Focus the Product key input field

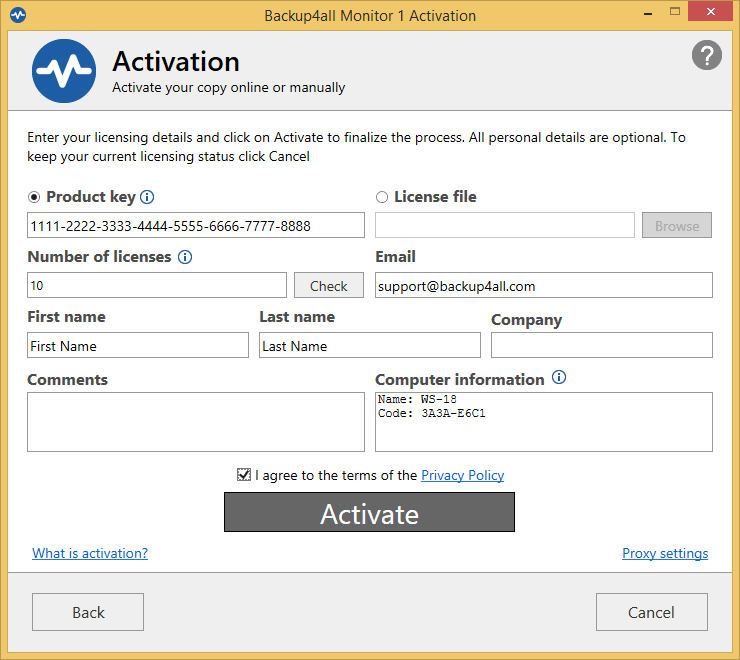pyautogui.click(x=196, y=225)
